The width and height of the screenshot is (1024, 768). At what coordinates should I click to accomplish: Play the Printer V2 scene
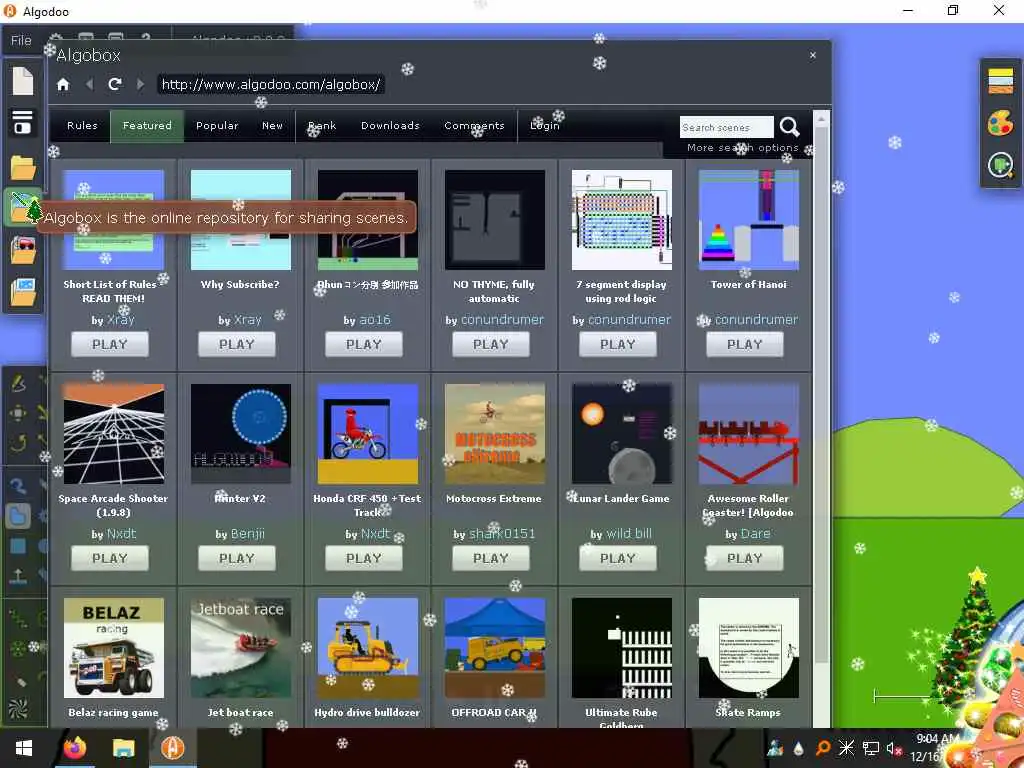pos(236,558)
